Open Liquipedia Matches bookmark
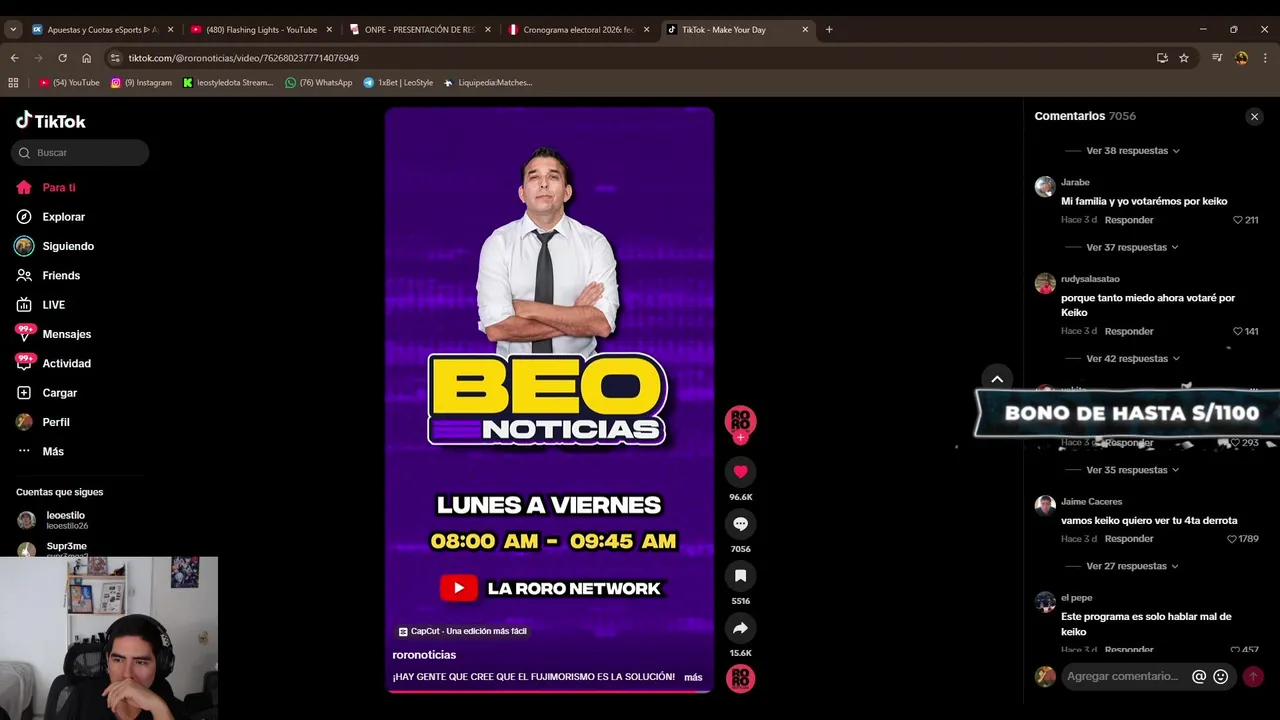Screen dimensions: 1280x720 pyautogui.click(x=488, y=83)
